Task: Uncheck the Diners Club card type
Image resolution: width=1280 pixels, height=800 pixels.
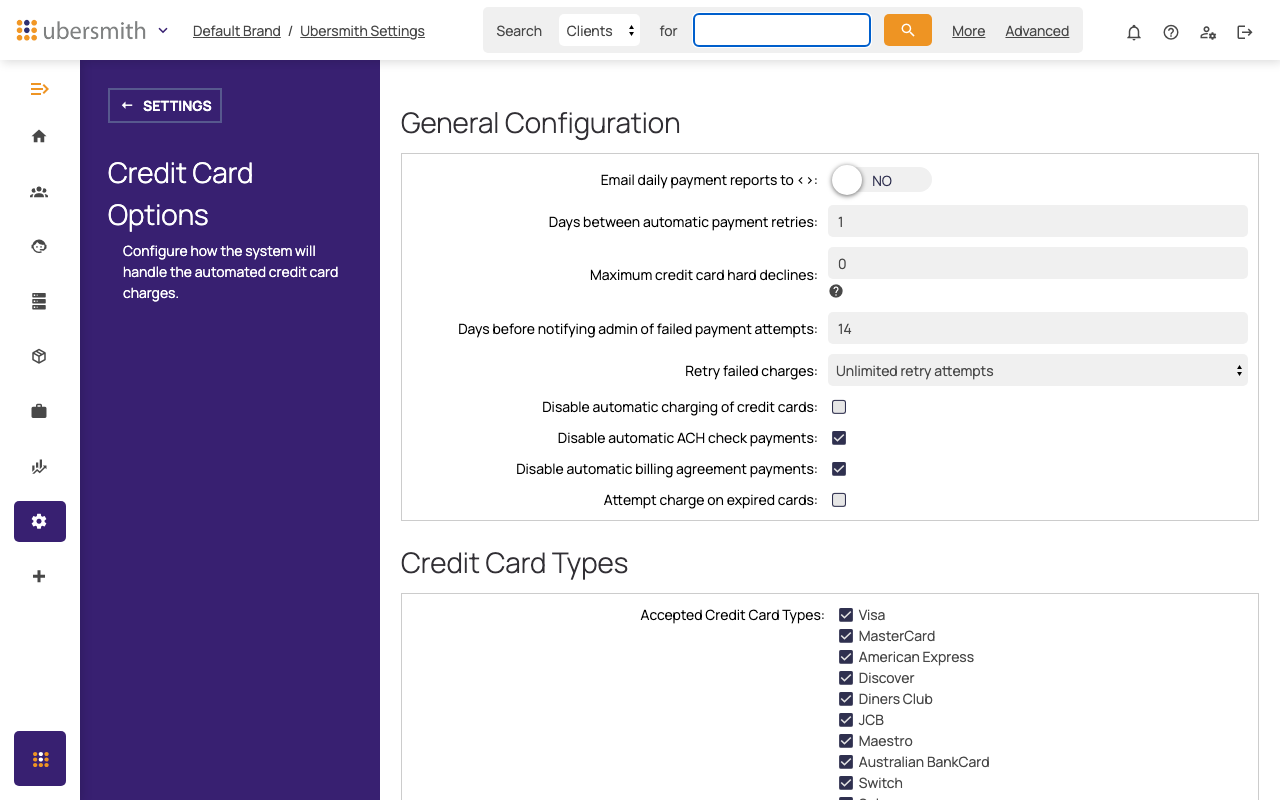Action: coord(846,699)
